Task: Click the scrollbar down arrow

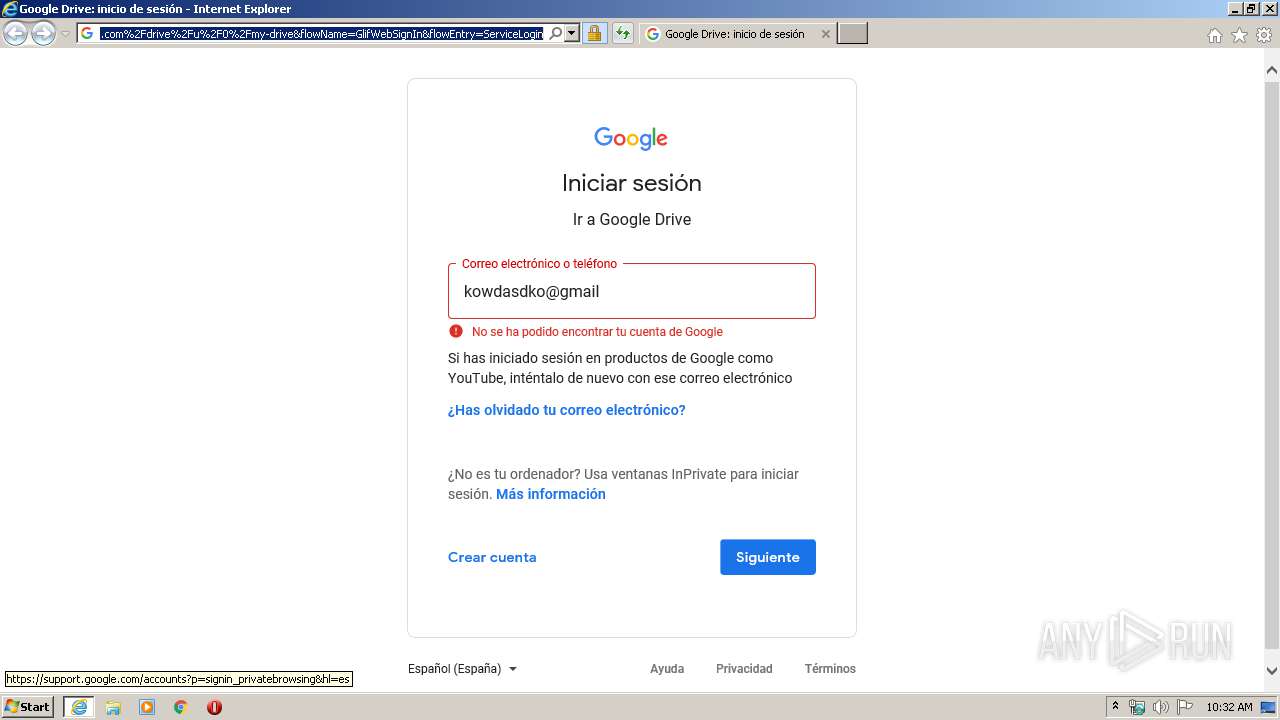Action: [x=1272, y=671]
